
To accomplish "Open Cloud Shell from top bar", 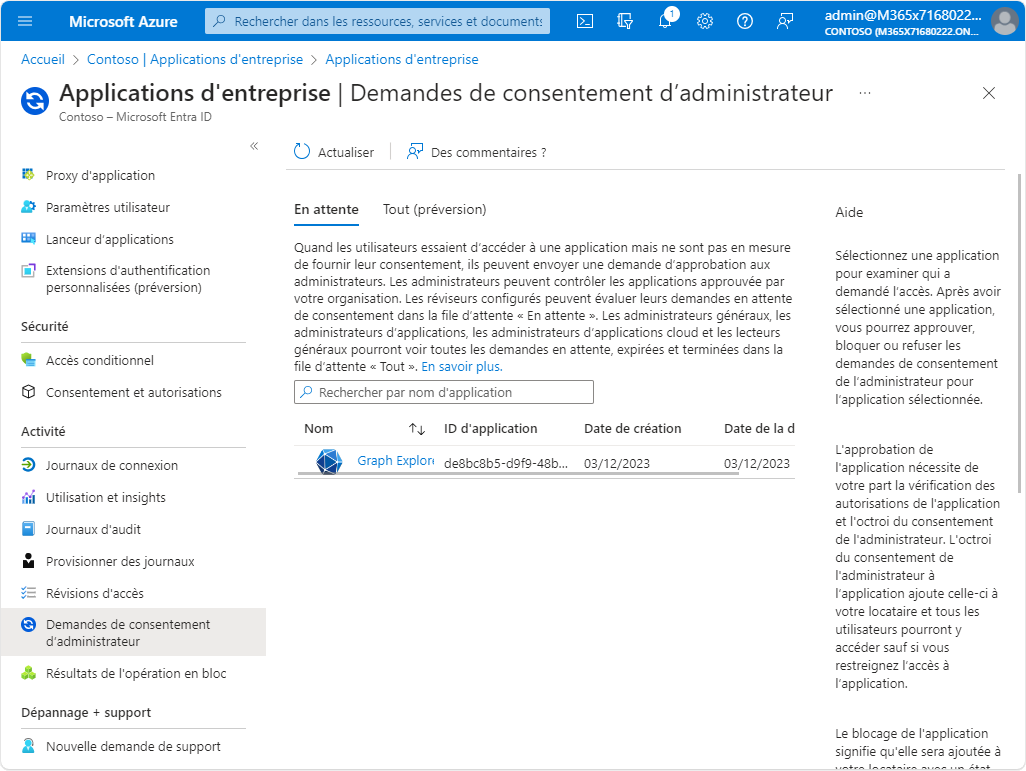I will (x=585, y=21).
